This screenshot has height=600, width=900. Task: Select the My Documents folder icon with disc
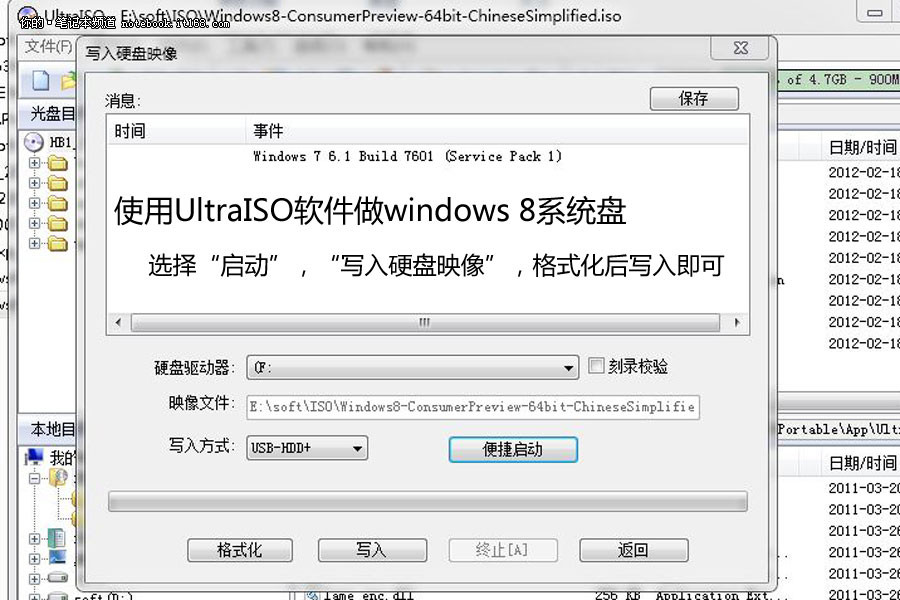58,477
